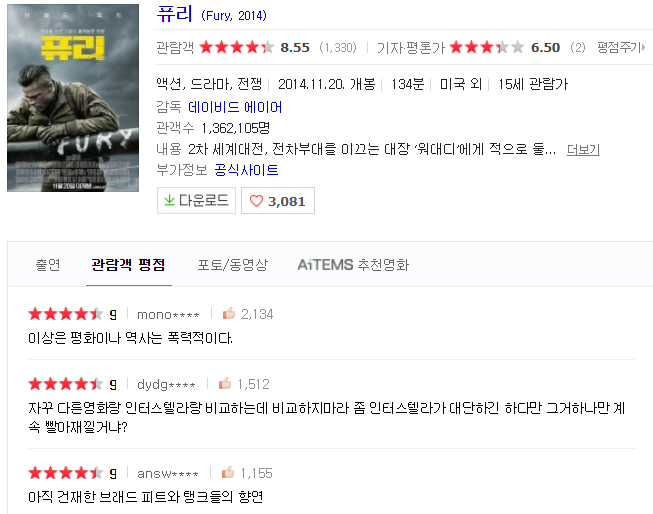Open the AiTEMS 추천영화 tab

tap(353, 264)
